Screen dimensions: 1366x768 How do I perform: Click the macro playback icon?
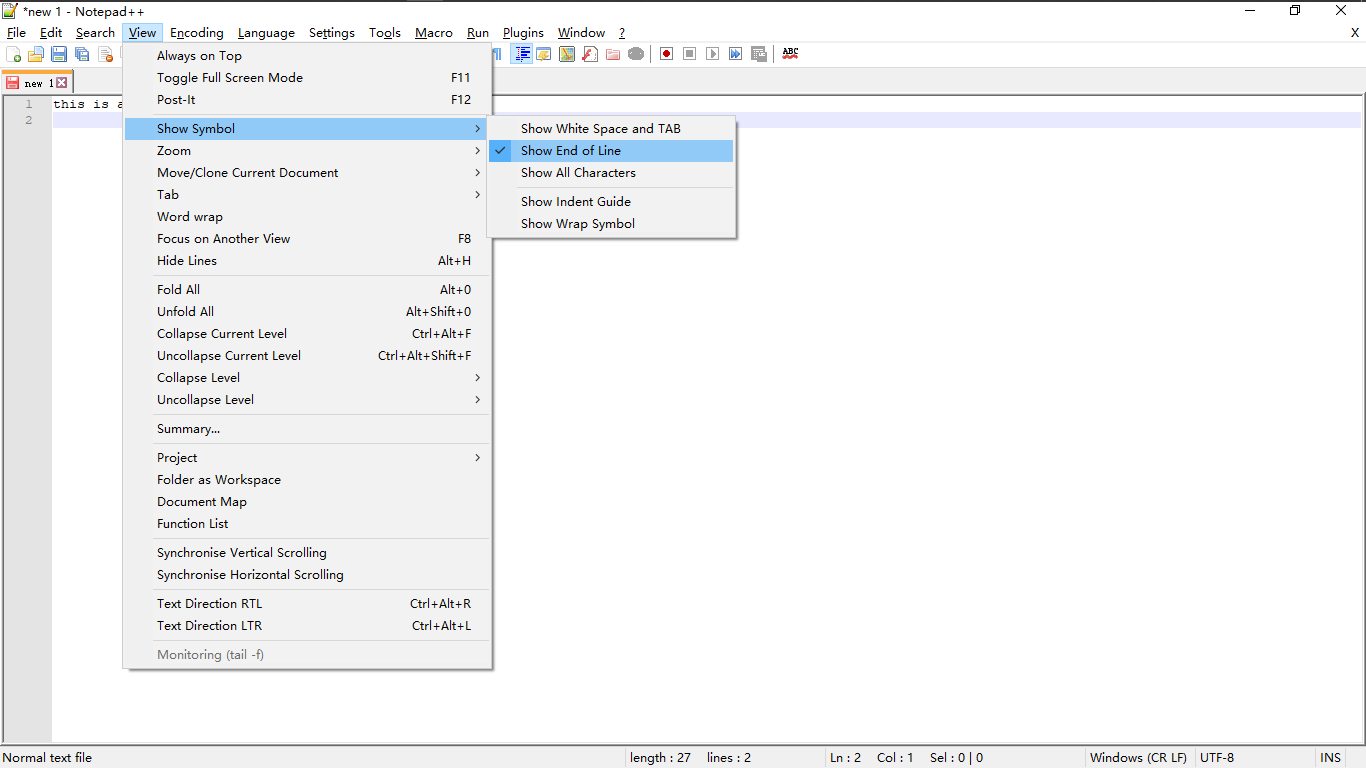tap(712, 53)
